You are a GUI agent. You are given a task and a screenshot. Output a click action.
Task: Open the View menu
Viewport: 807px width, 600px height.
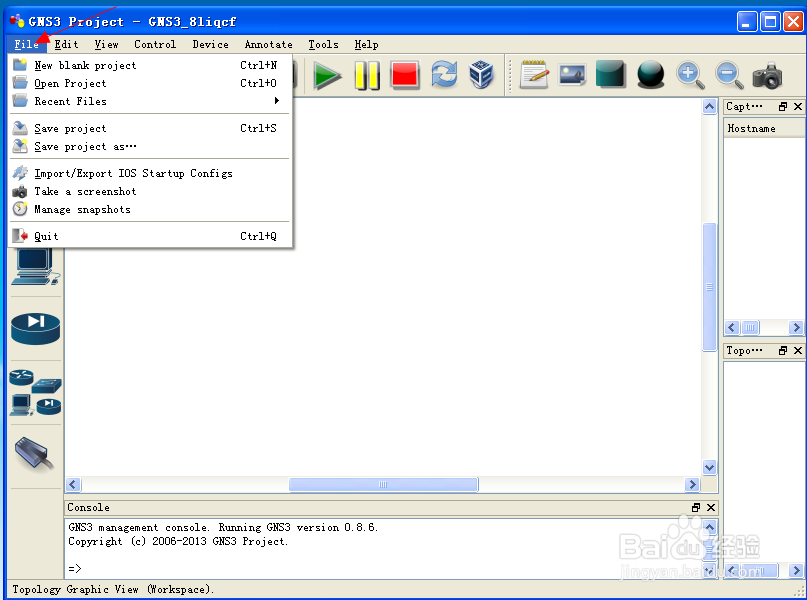pyautogui.click(x=107, y=45)
